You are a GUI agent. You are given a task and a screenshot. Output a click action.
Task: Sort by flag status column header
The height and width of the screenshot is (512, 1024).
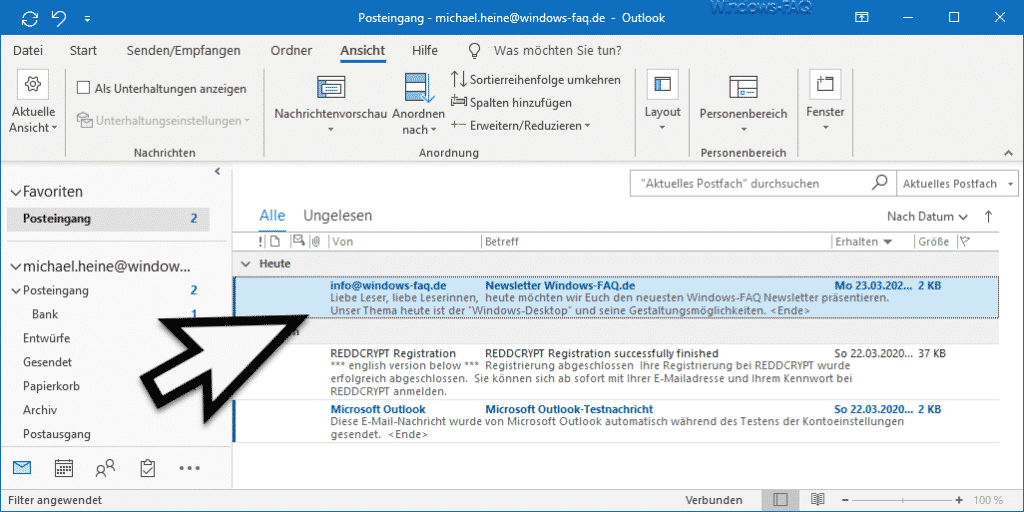coord(965,242)
